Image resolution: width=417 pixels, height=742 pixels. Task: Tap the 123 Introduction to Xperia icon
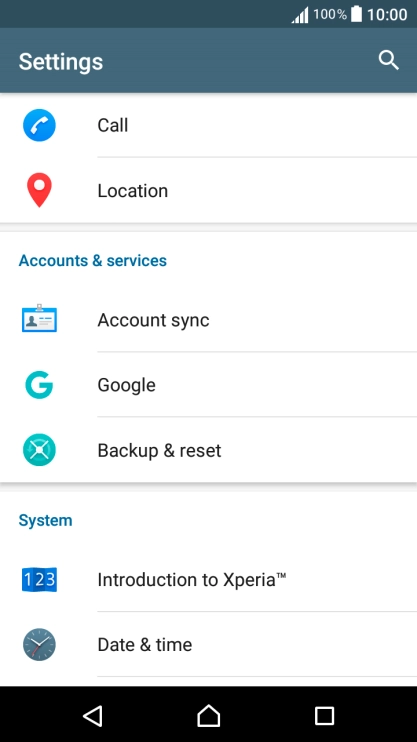pos(39,579)
